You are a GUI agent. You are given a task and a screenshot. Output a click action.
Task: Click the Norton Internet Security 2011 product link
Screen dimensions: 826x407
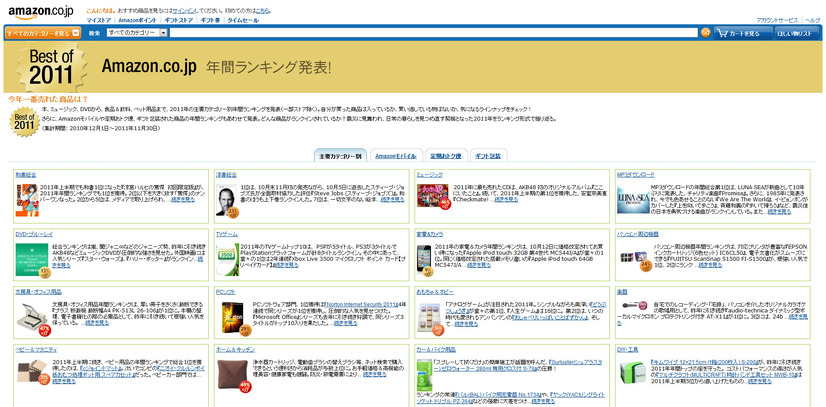360,304
